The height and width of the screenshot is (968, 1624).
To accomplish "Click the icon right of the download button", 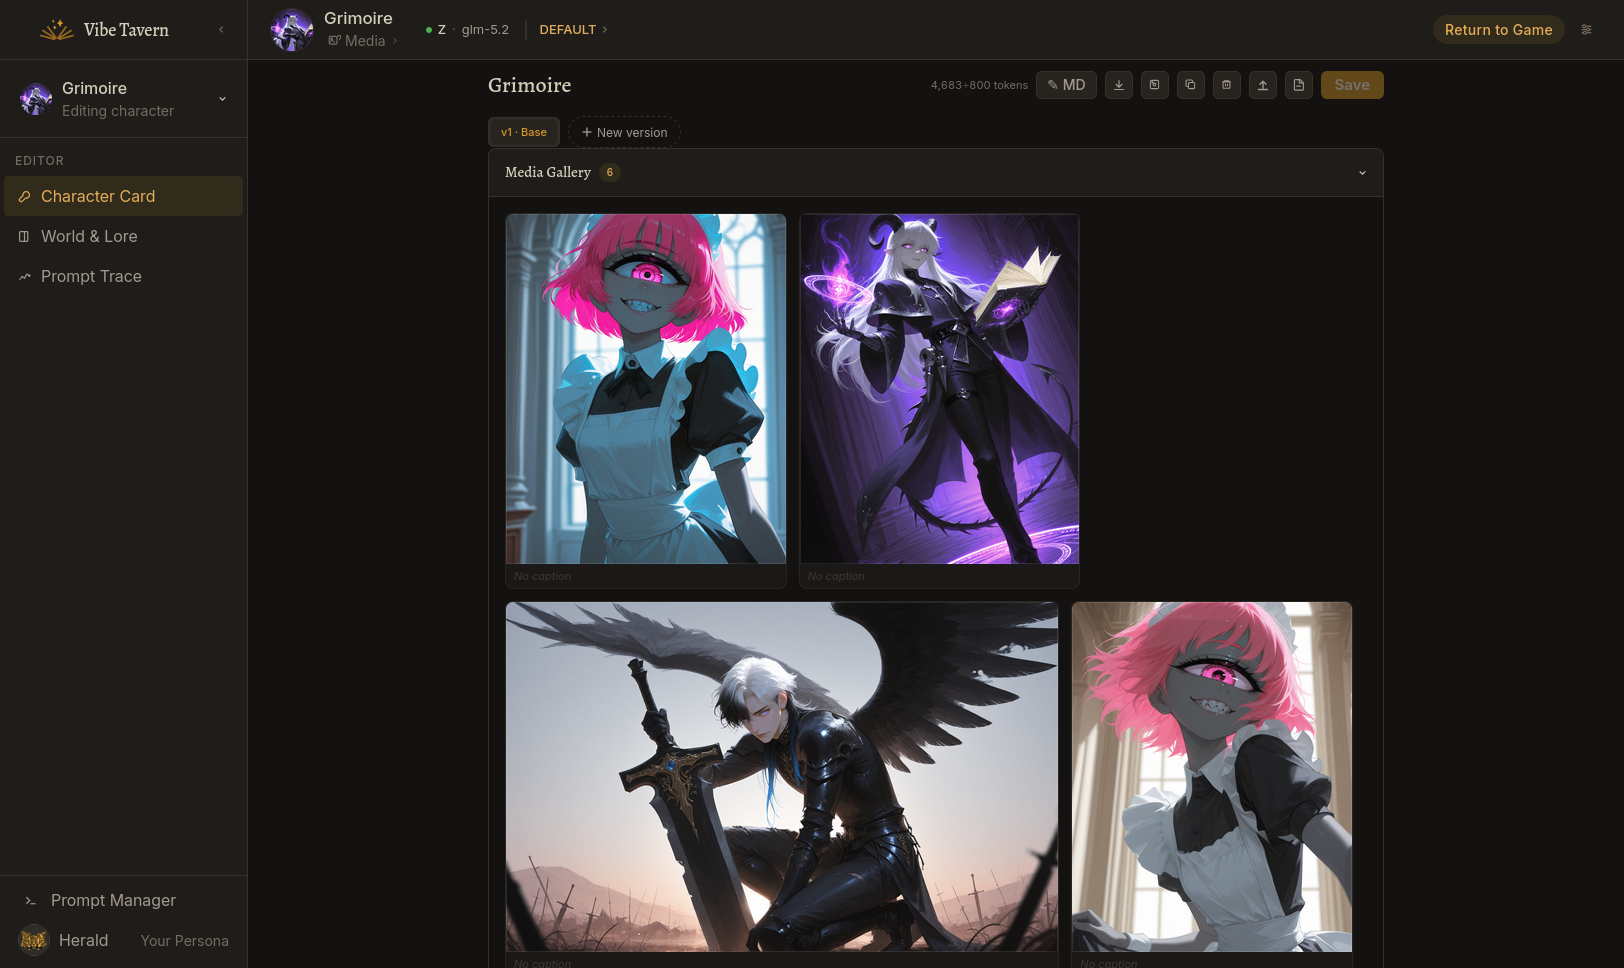I will 1155,85.
